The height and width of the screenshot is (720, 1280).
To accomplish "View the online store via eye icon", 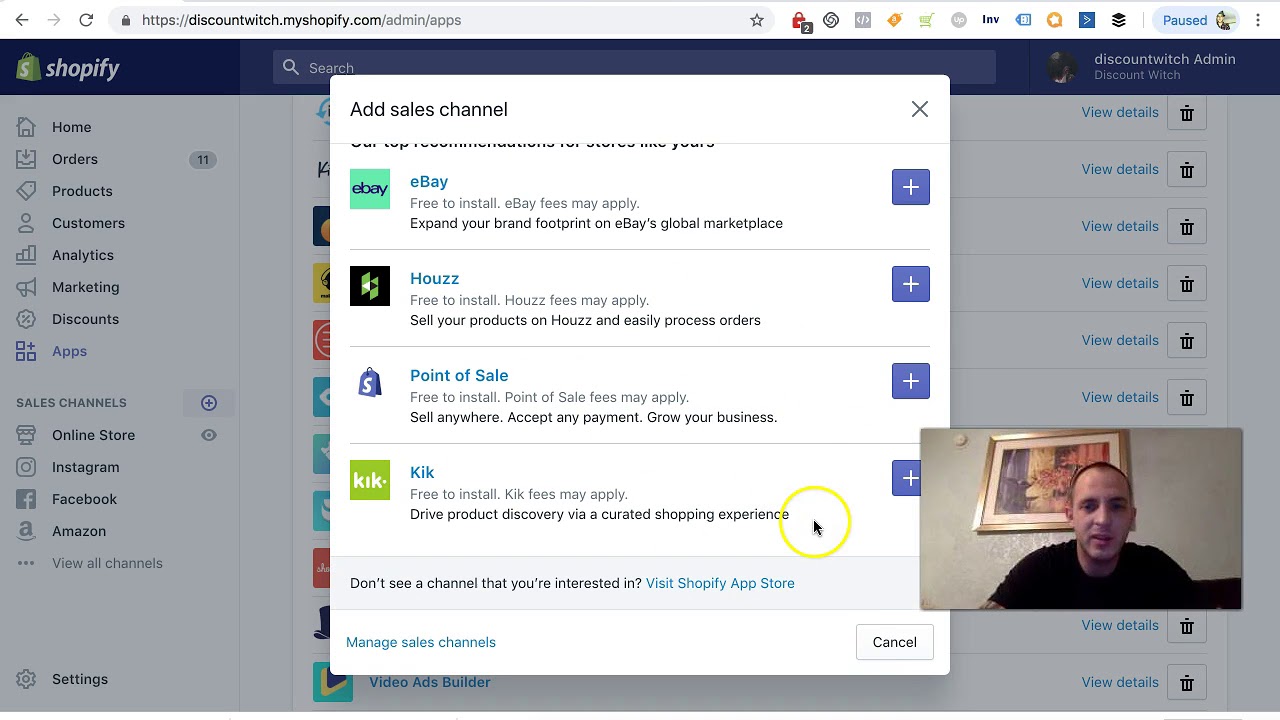I will point(209,435).
